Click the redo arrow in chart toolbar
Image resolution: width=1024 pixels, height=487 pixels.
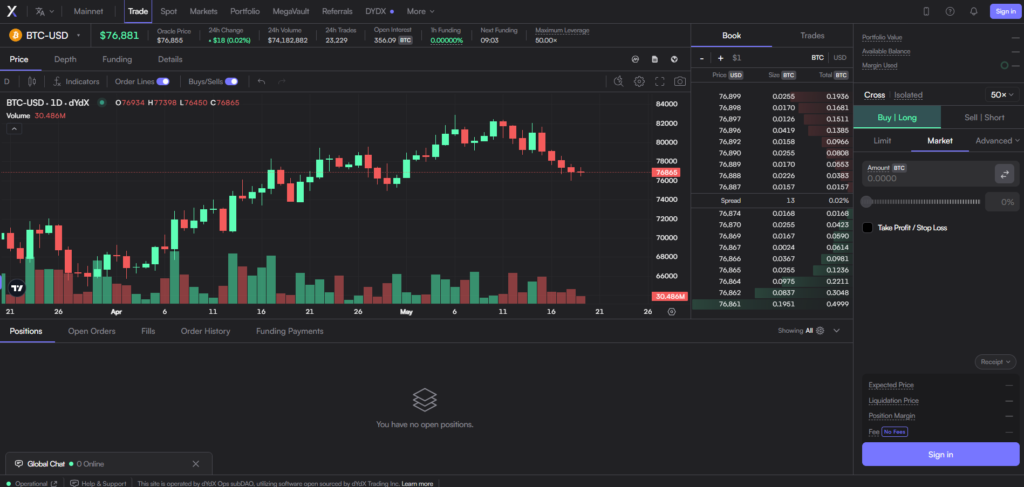[x=282, y=82]
